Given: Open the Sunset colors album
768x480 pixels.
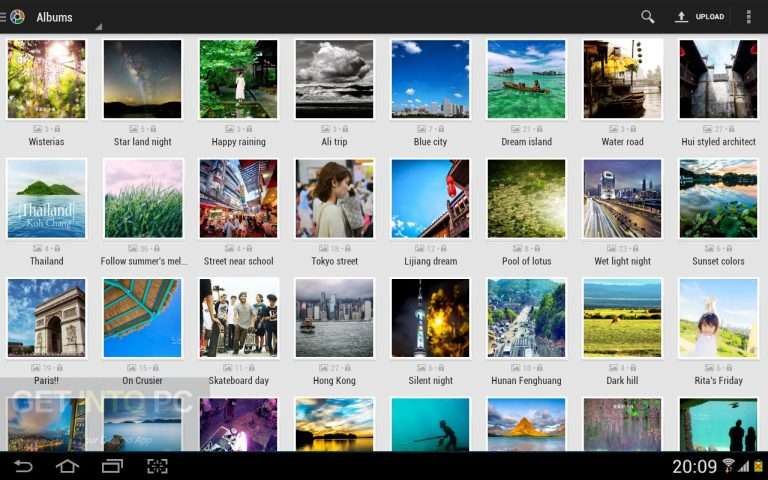Looking at the screenshot, I should click(719, 198).
